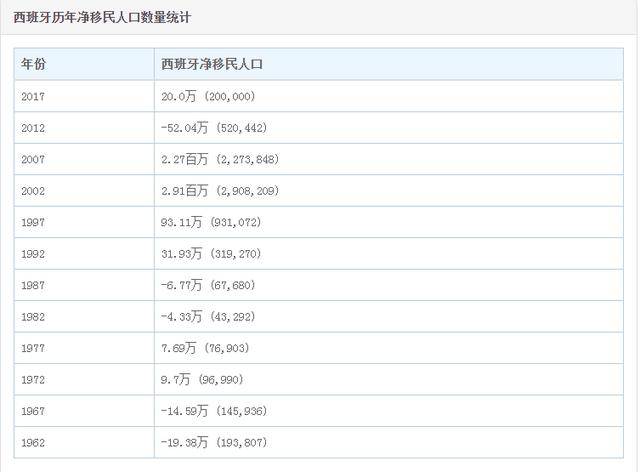
Task: Select the 1997 year cell
Action: (84, 222)
